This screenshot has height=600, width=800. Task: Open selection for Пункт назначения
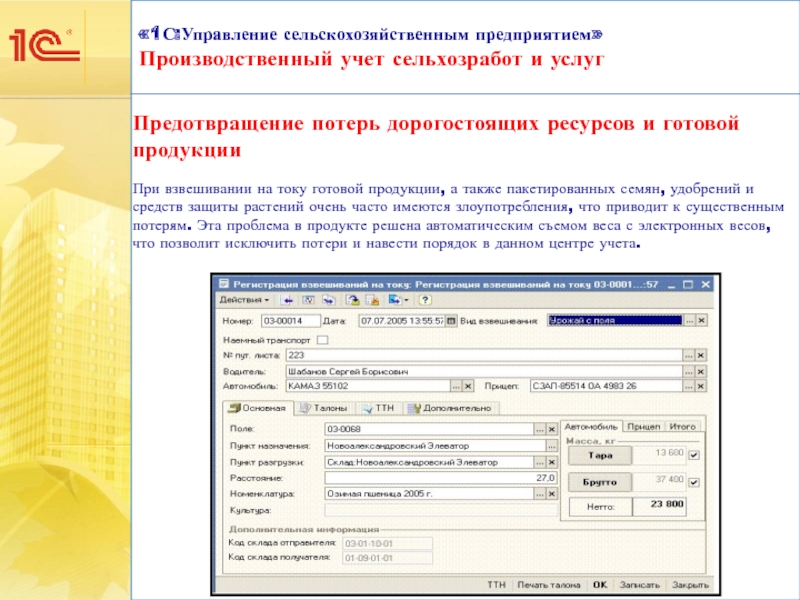552,446
